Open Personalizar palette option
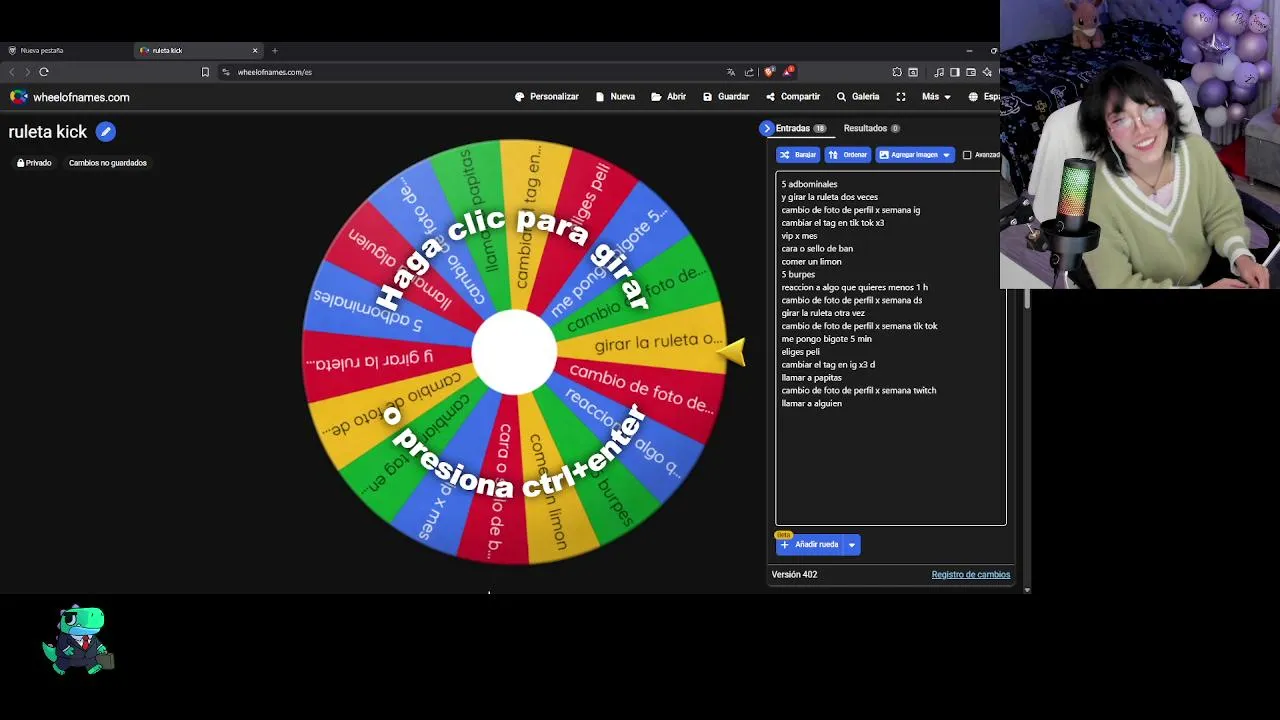The image size is (1280, 720). [547, 97]
